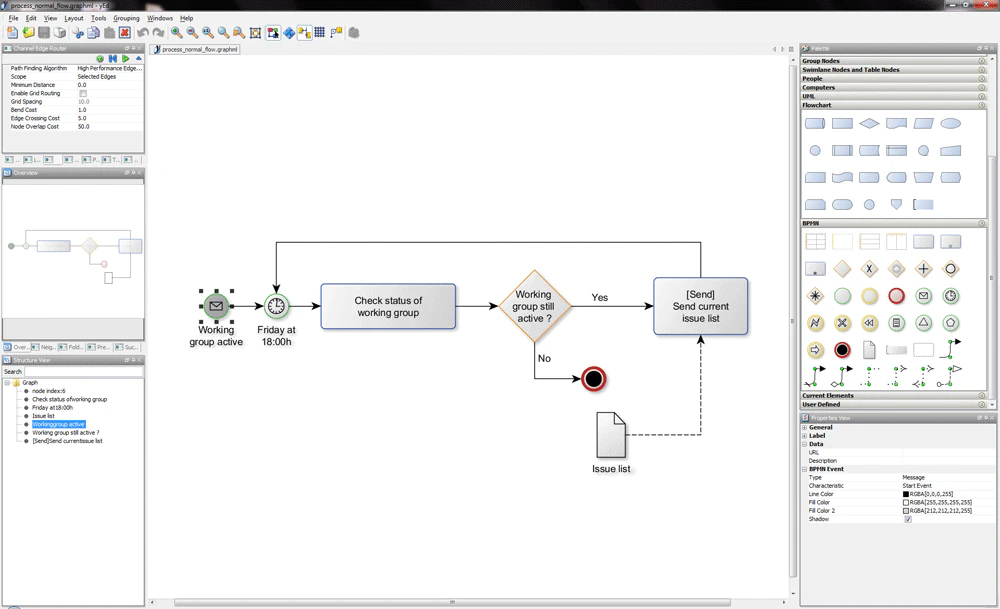Select the Cut tool in the toolbar
This screenshot has height=609, width=1000.
[x=78, y=32]
